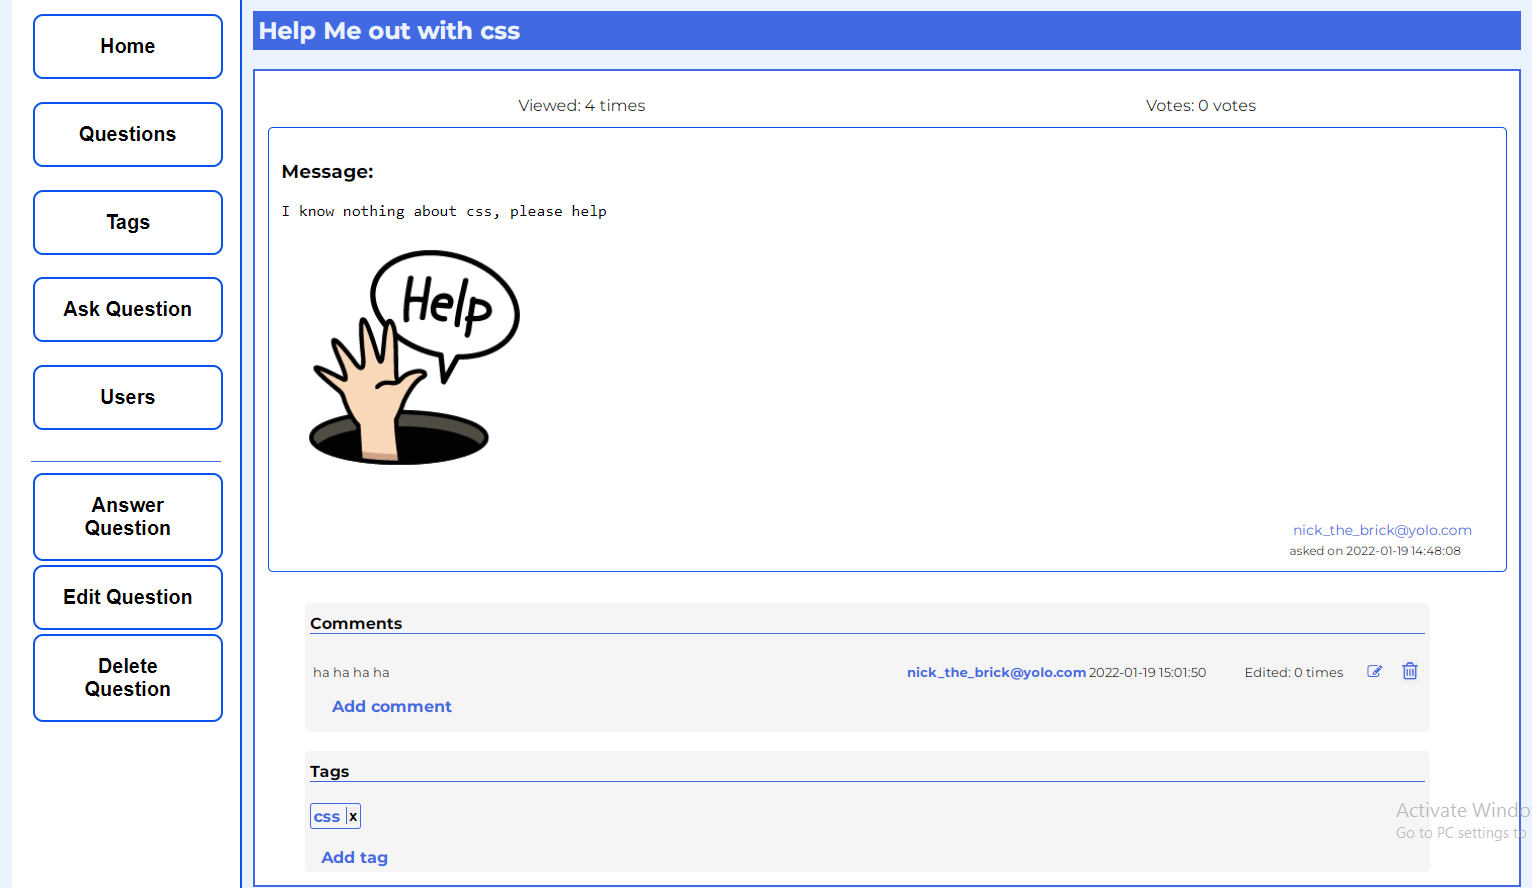Click the Add comment link
1532x888 pixels.
click(391, 706)
